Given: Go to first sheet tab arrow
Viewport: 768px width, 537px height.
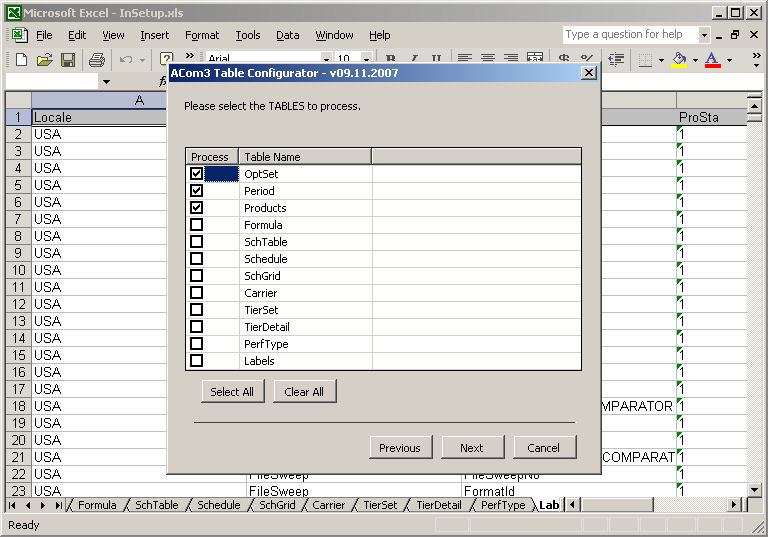Looking at the screenshot, I should point(12,505).
